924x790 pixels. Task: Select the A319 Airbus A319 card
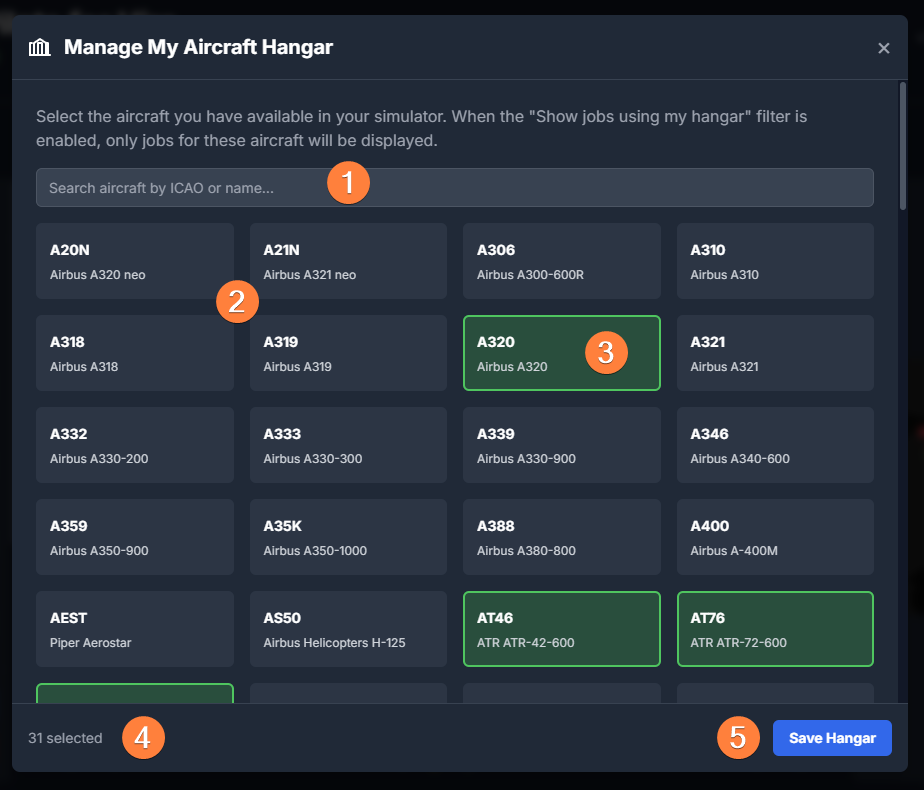click(x=348, y=353)
